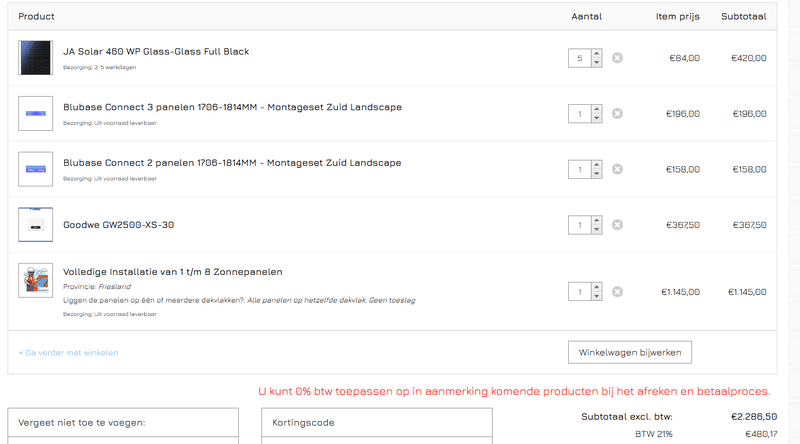This screenshot has width=800, height=444.
Task: Decrease quantity of JA Solar panels
Action: (596, 63)
